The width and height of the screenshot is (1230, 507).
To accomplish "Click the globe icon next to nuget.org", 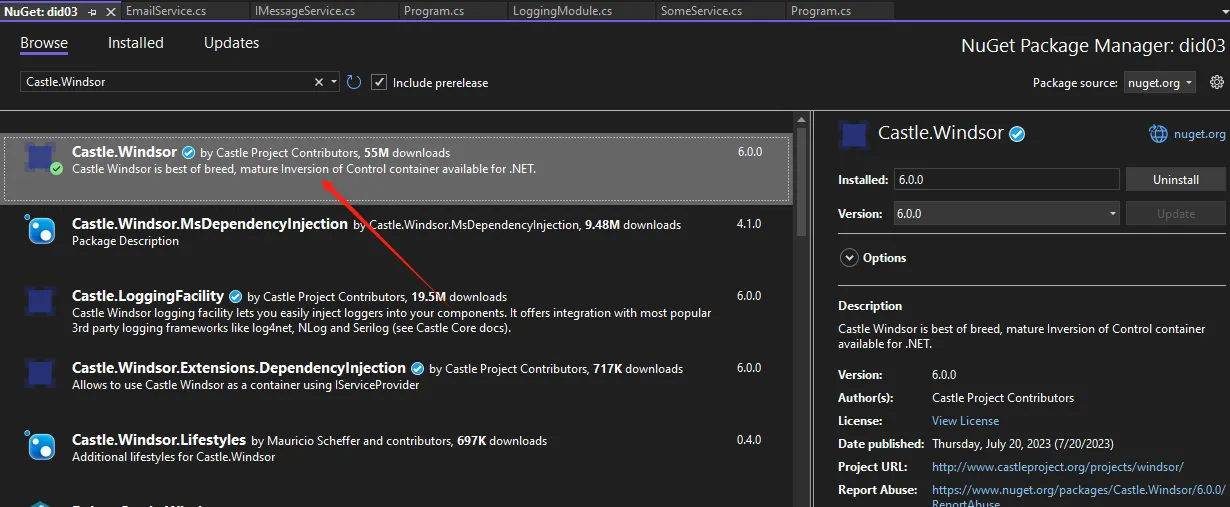I will (x=1158, y=133).
